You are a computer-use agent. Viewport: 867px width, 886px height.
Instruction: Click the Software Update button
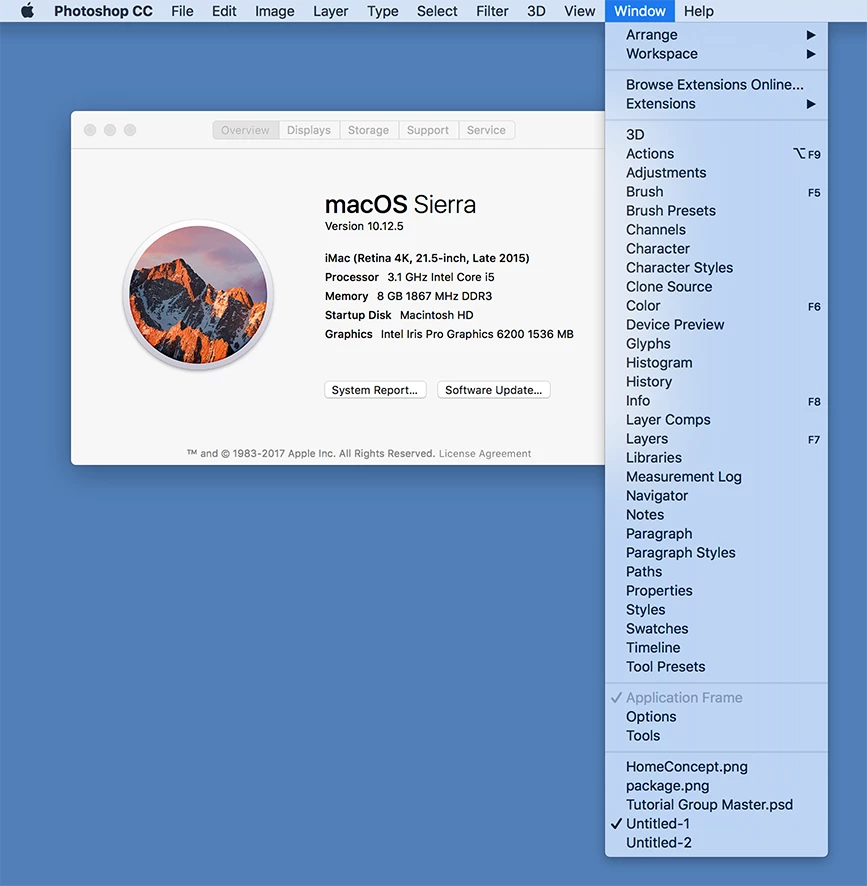pos(493,390)
